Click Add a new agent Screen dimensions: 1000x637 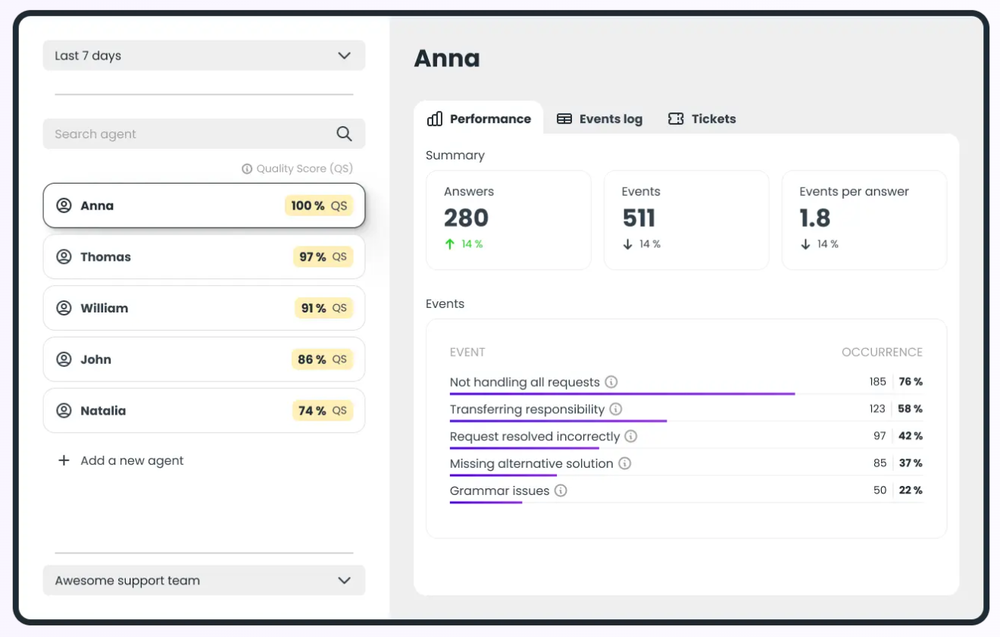pyautogui.click(x=131, y=461)
